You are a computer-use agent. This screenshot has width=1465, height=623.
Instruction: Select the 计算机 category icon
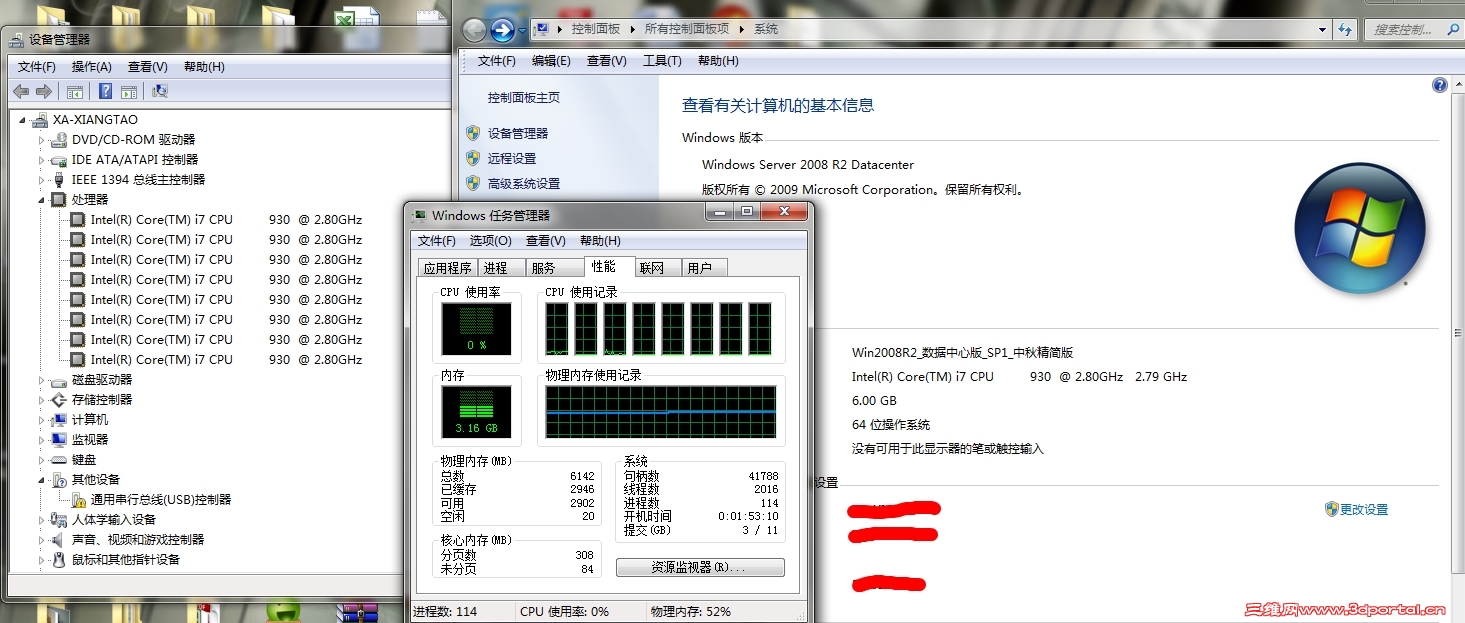coord(59,420)
